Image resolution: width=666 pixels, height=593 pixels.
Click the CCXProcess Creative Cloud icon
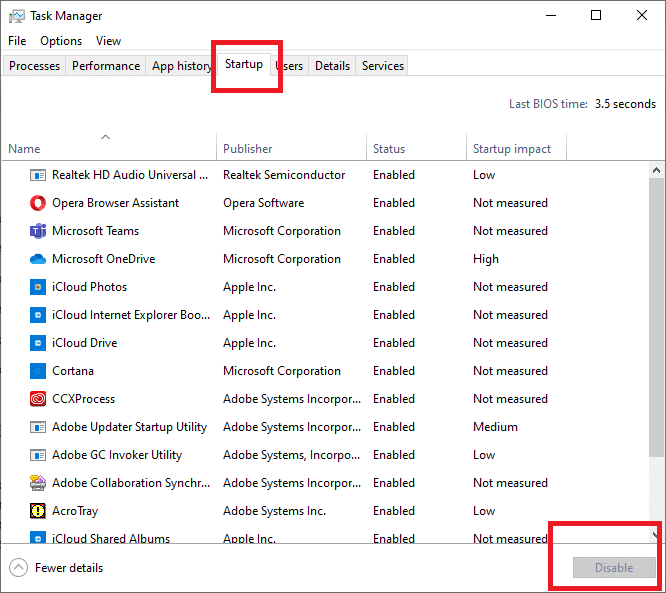(x=38, y=399)
